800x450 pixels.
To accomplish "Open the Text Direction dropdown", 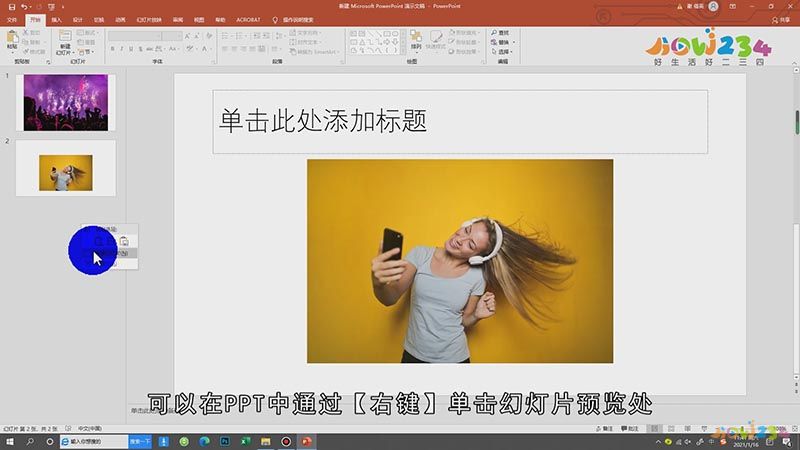I will pyautogui.click(x=305, y=33).
